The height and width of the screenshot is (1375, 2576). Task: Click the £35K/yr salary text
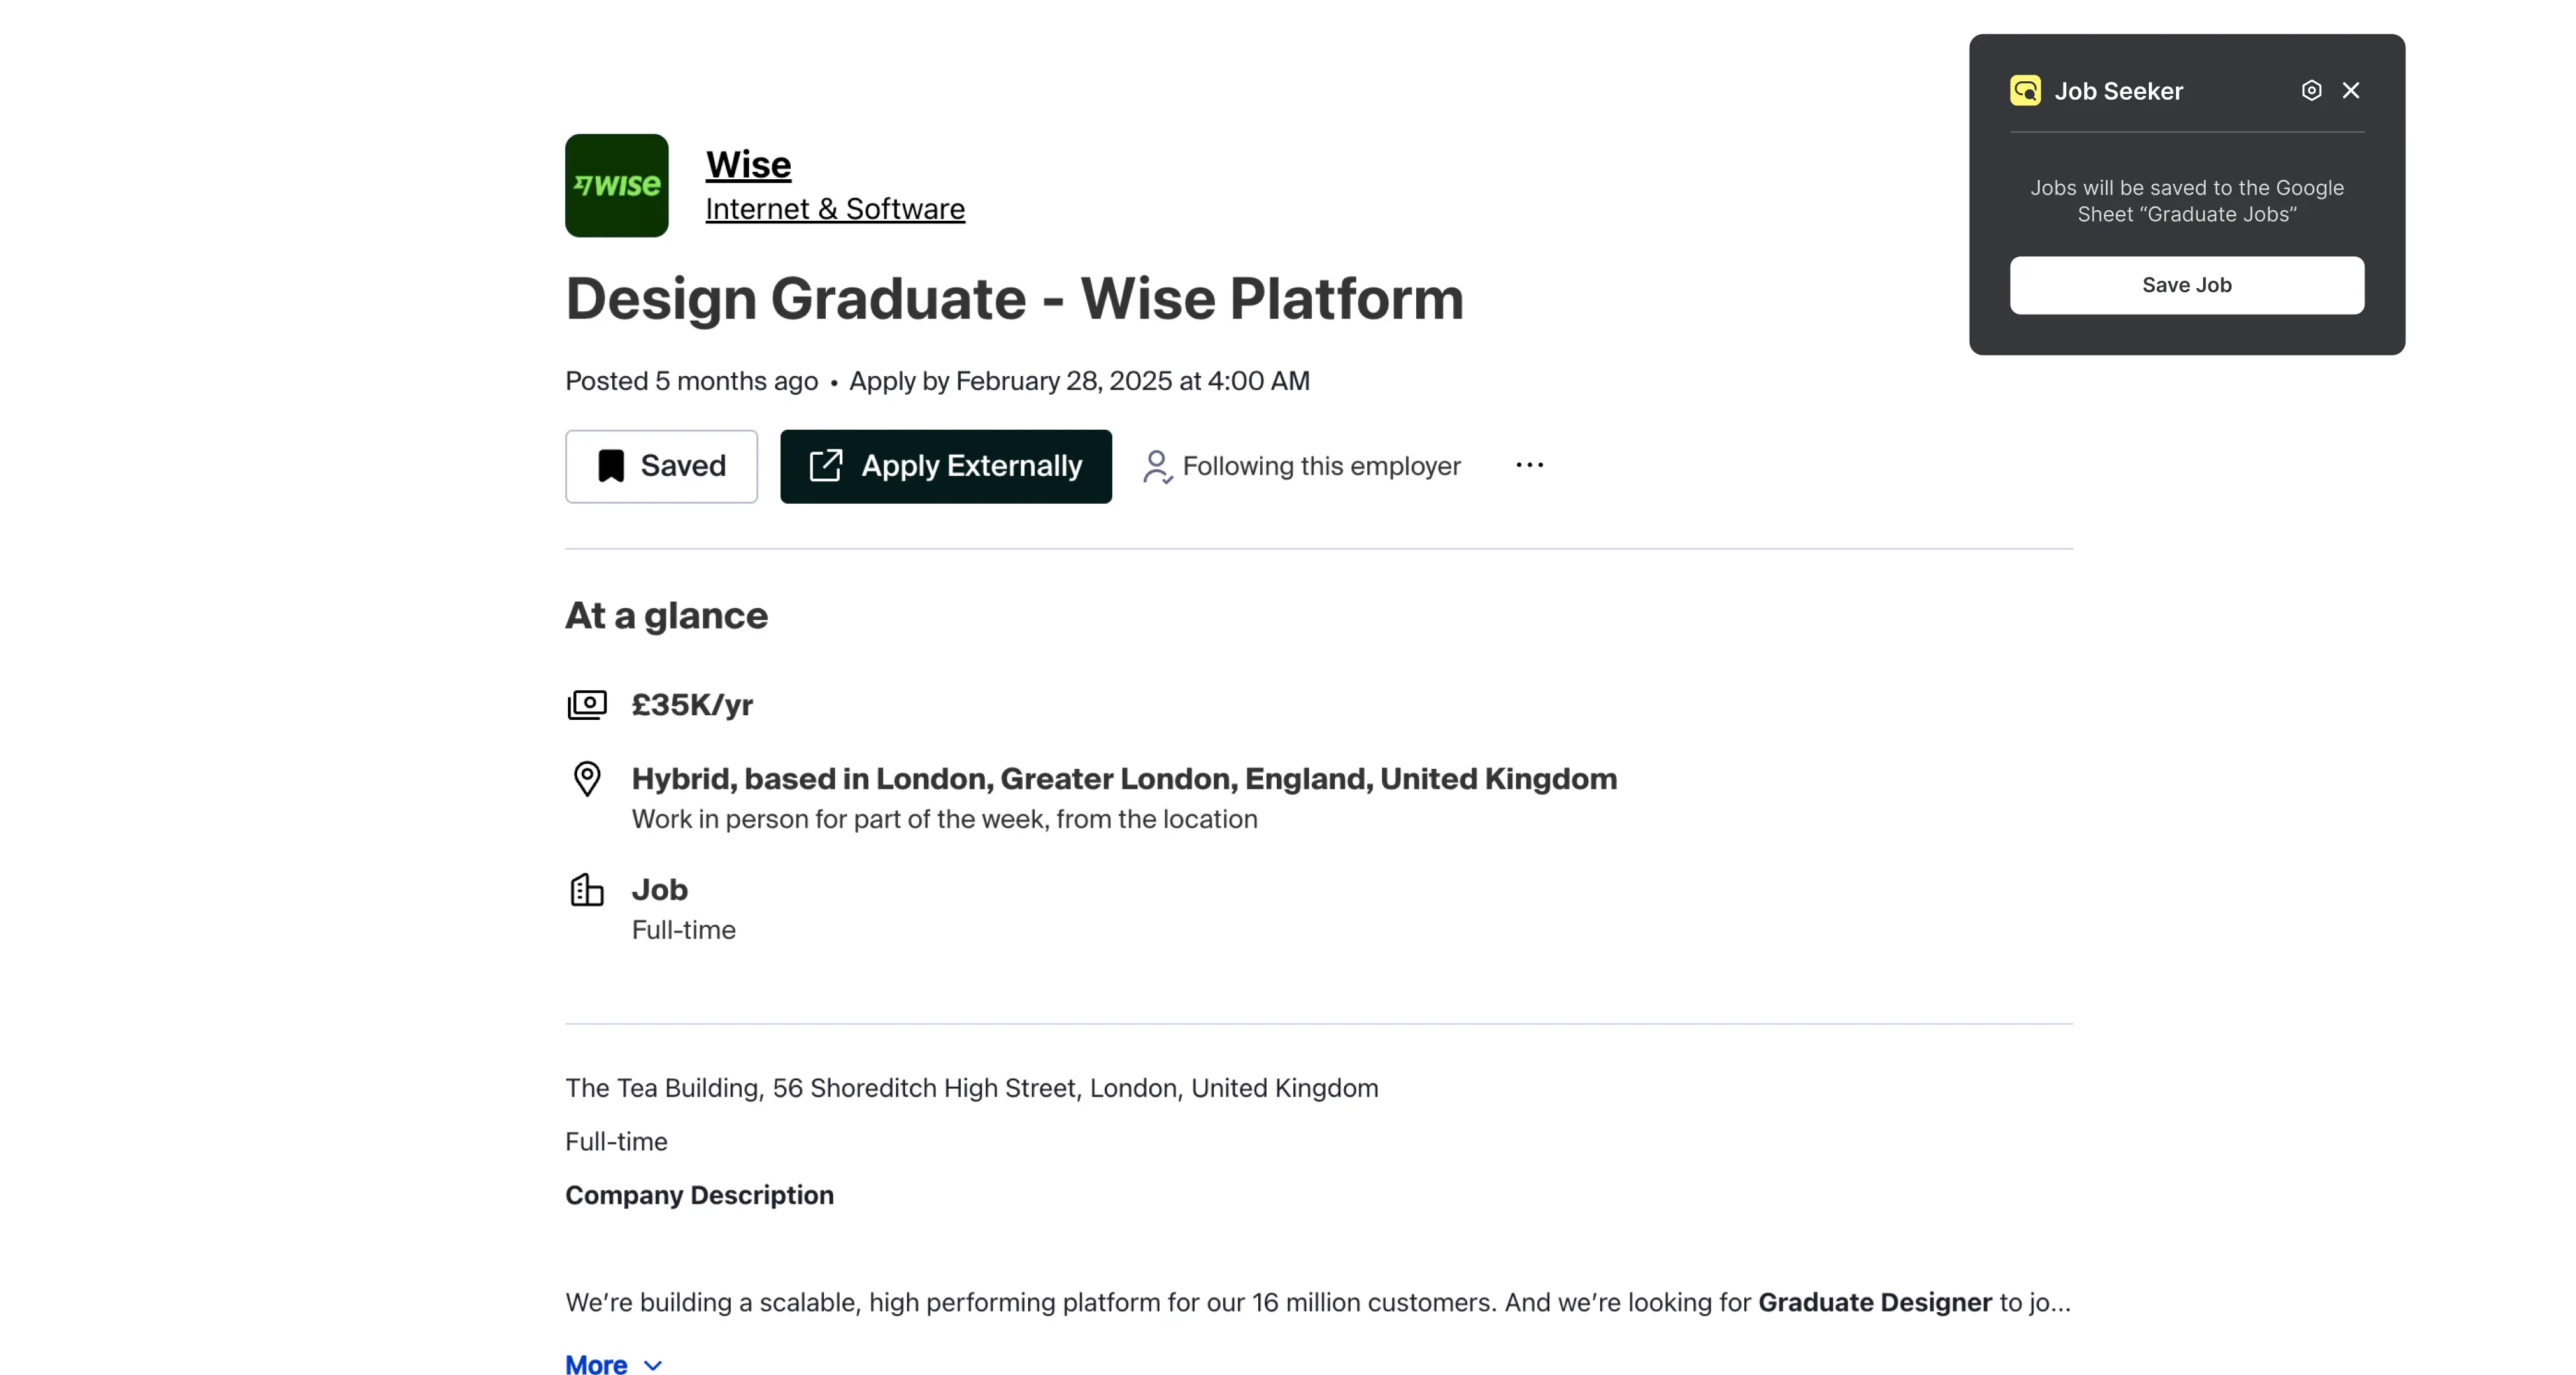pos(692,705)
